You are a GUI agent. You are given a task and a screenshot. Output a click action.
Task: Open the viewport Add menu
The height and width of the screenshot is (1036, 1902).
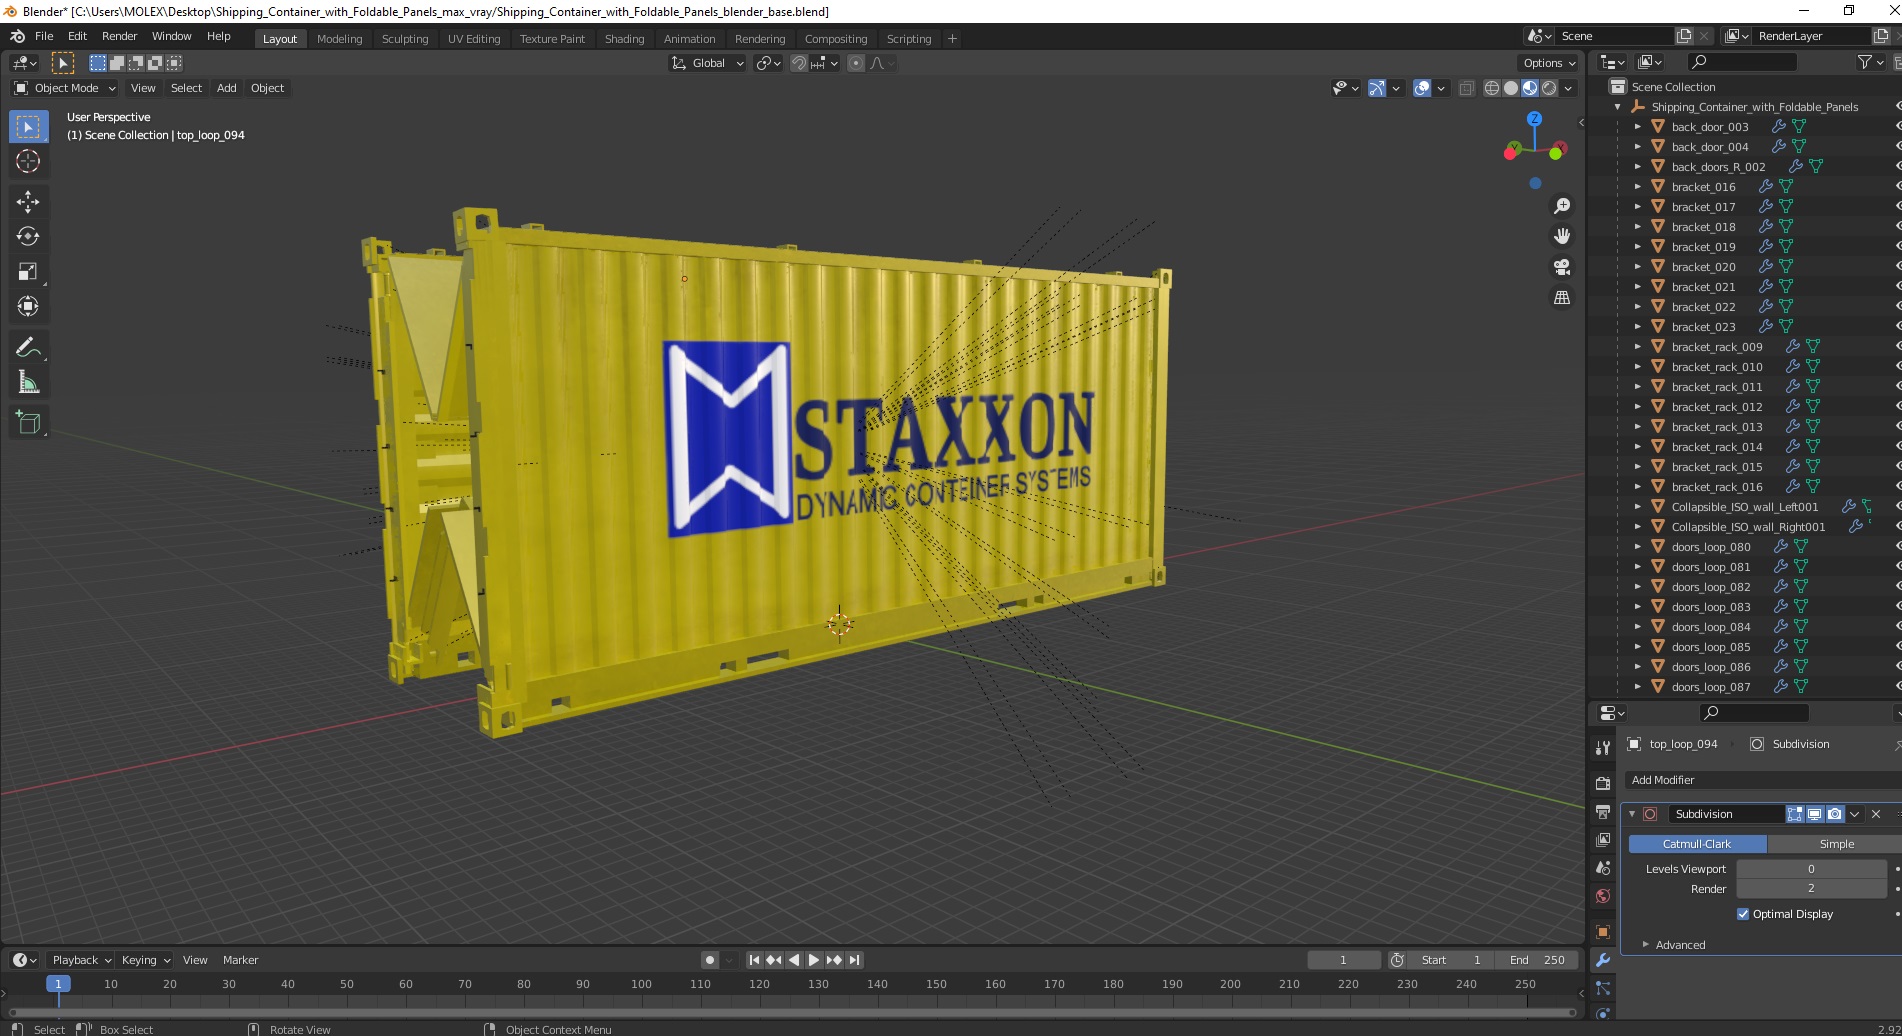click(227, 88)
